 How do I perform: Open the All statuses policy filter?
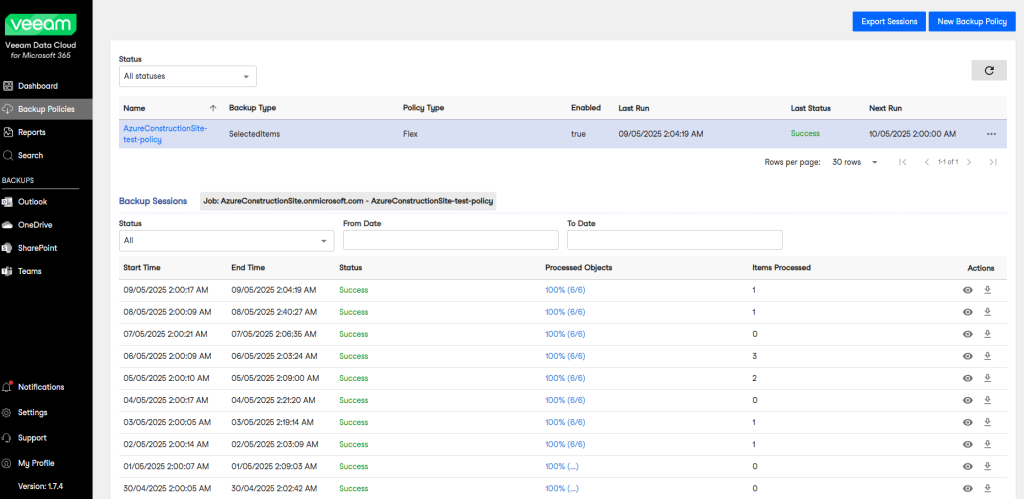[187, 76]
